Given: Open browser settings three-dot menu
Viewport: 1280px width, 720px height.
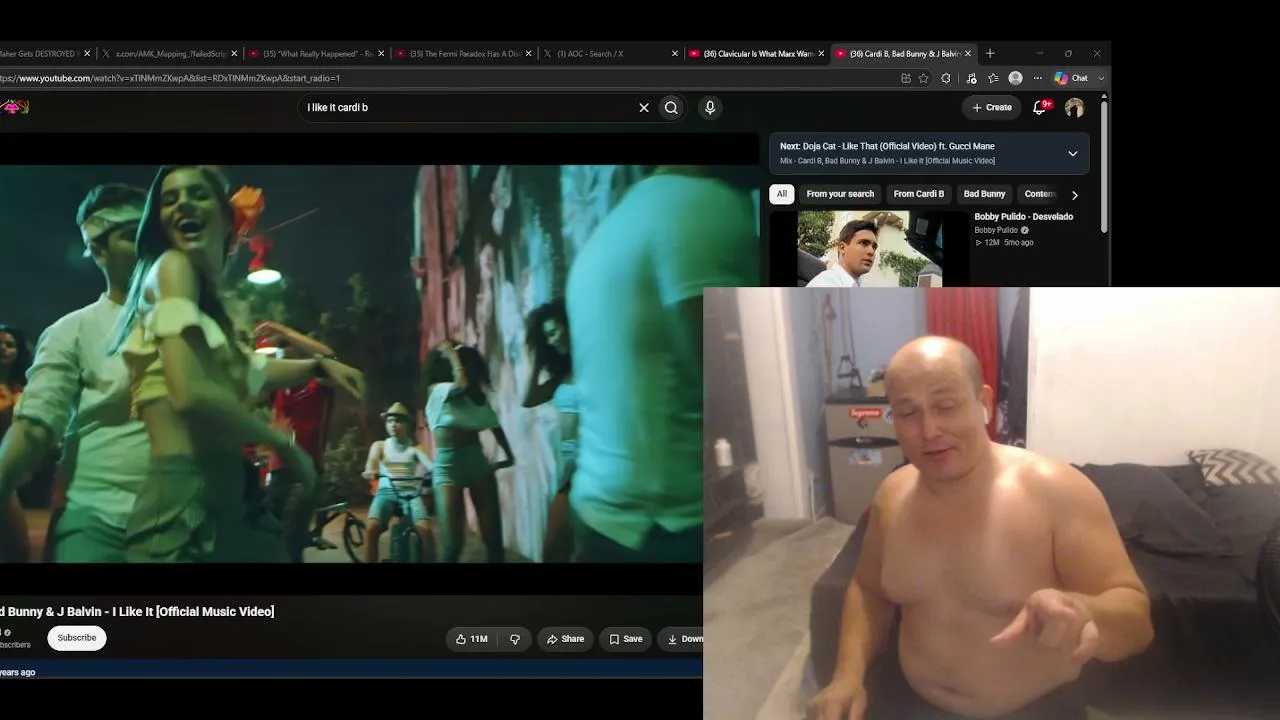Looking at the screenshot, I should pyautogui.click(x=1037, y=78).
